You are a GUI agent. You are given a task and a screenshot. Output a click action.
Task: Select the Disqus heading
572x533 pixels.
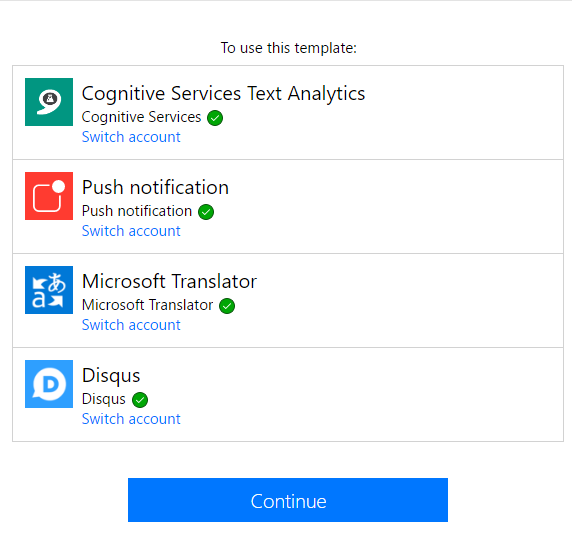pyautogui.click(x=111, y=376)
